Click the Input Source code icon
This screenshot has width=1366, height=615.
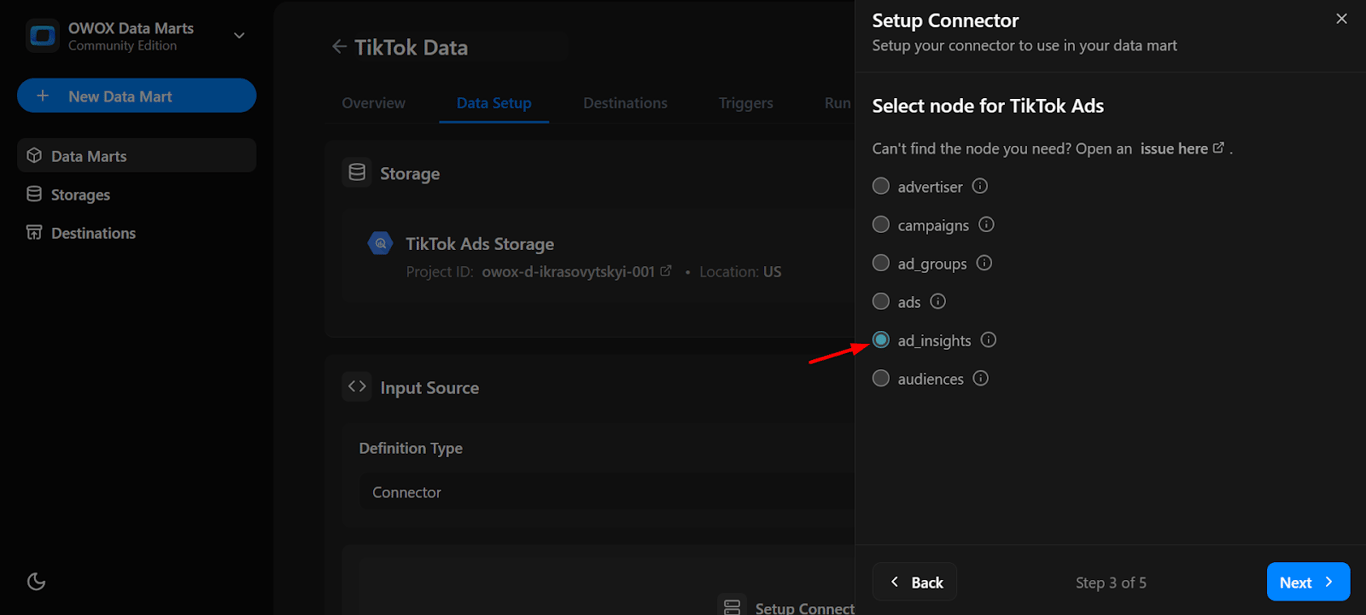[357, 387]
